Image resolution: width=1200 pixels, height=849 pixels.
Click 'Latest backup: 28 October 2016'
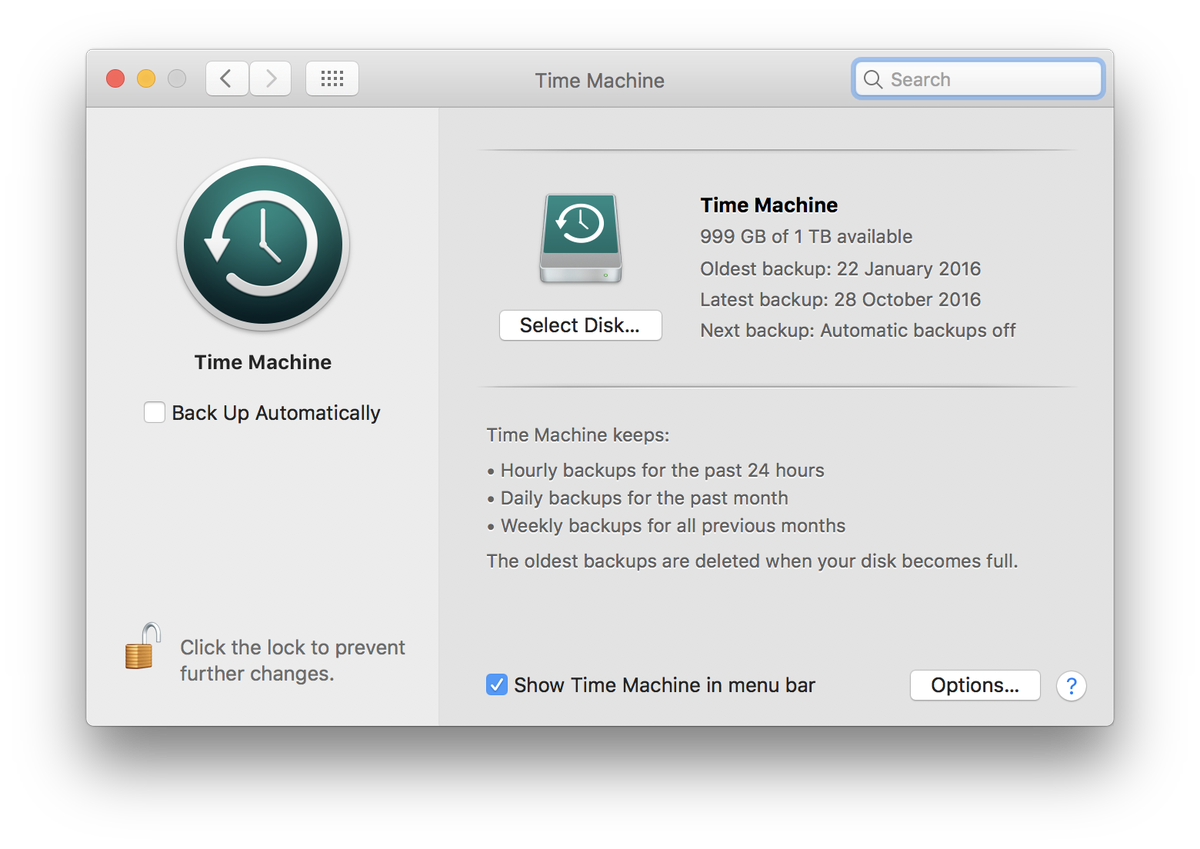840,300
